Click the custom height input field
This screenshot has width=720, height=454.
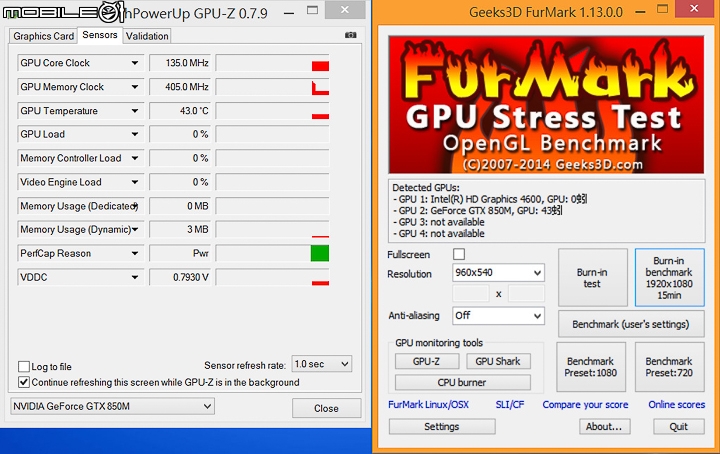526,294
